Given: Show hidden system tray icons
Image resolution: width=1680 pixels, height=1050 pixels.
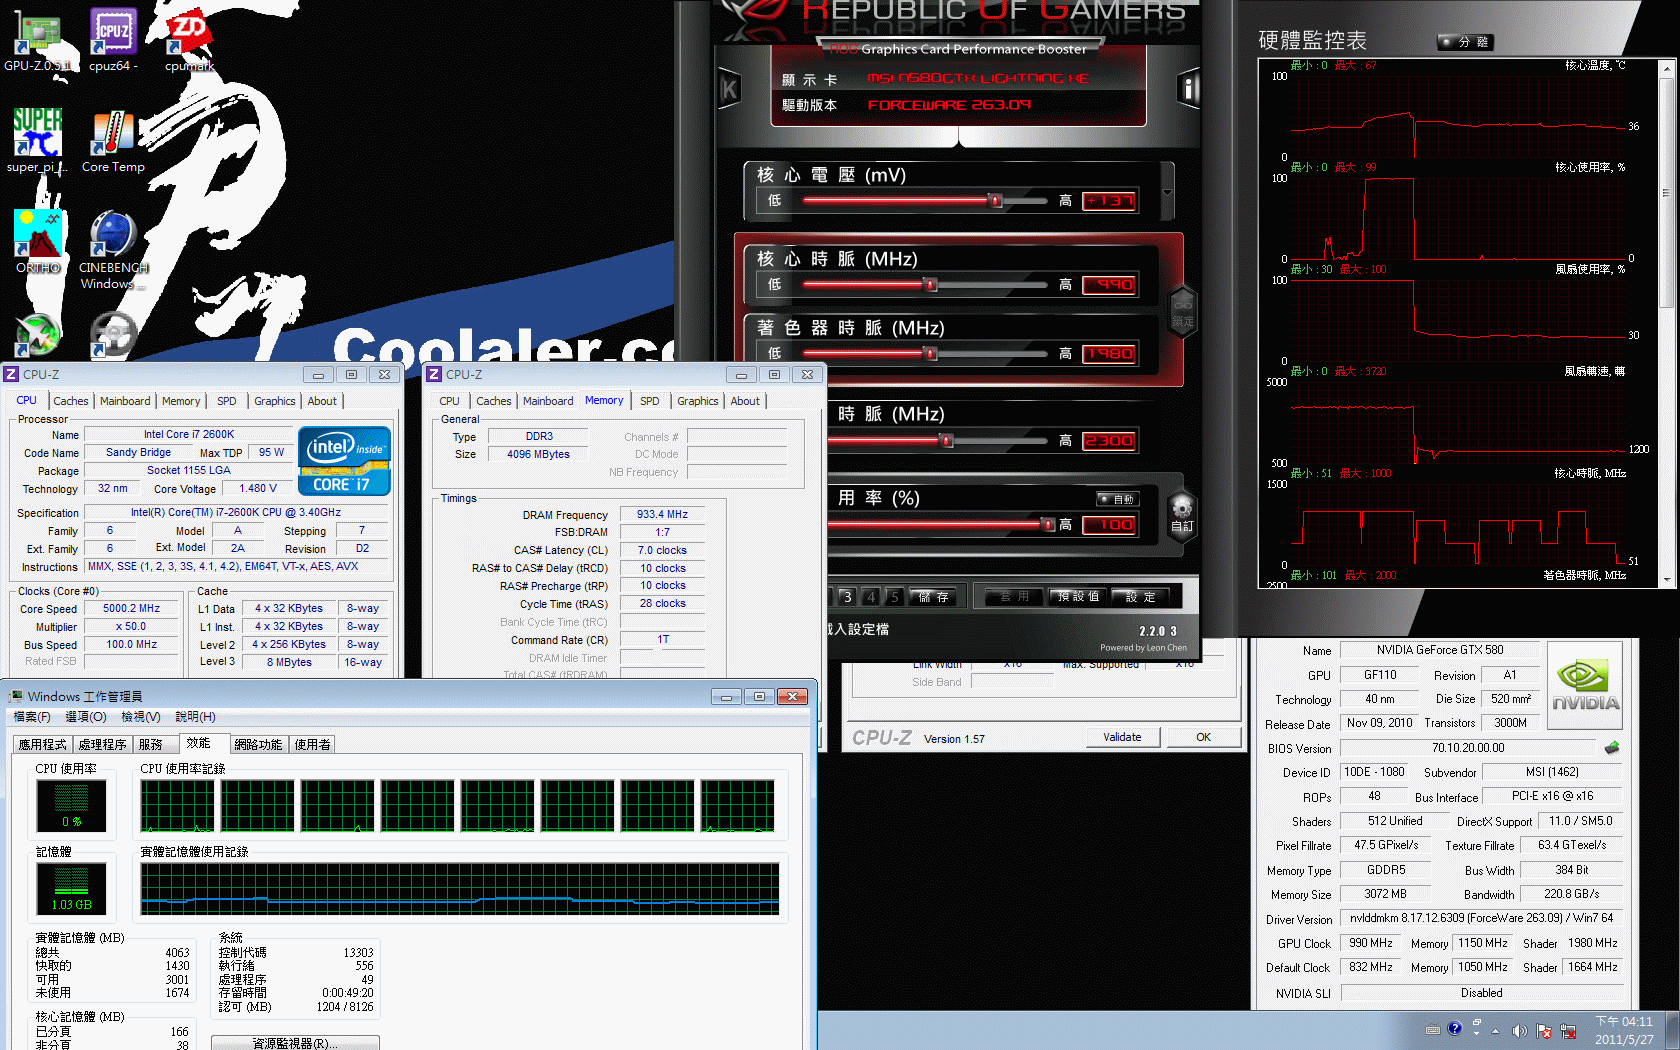Looking at the screenshot, I should [x=1495, y=1030].
